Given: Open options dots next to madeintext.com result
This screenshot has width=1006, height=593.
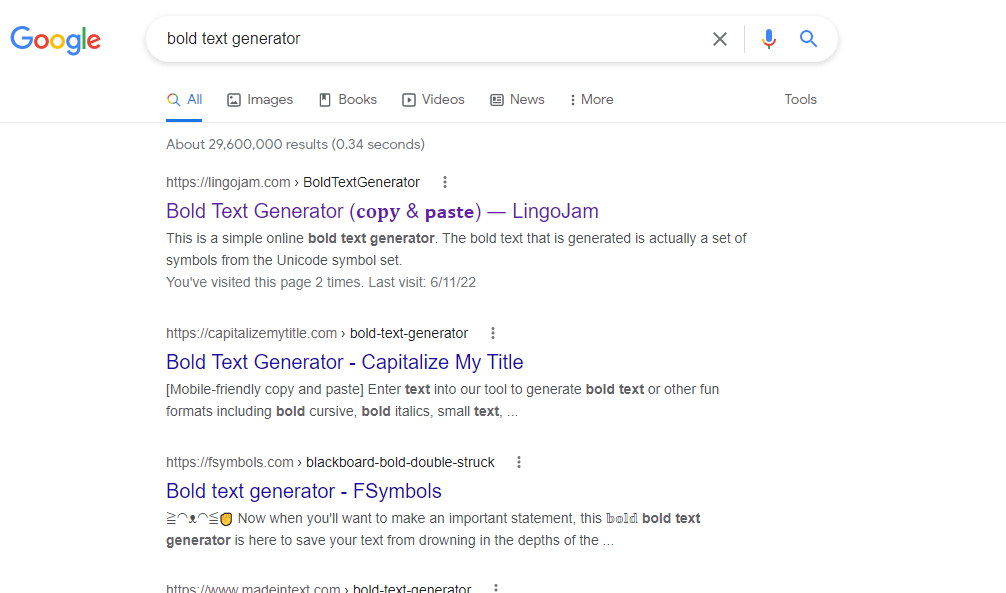Looking at the screenshot, I should point(495,588).
